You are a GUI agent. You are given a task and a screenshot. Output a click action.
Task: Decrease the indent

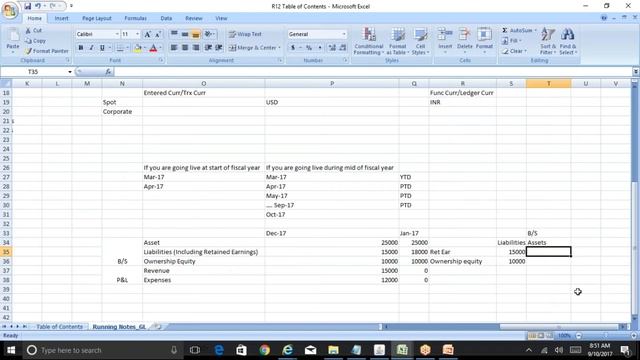click(x=208, y=48)
